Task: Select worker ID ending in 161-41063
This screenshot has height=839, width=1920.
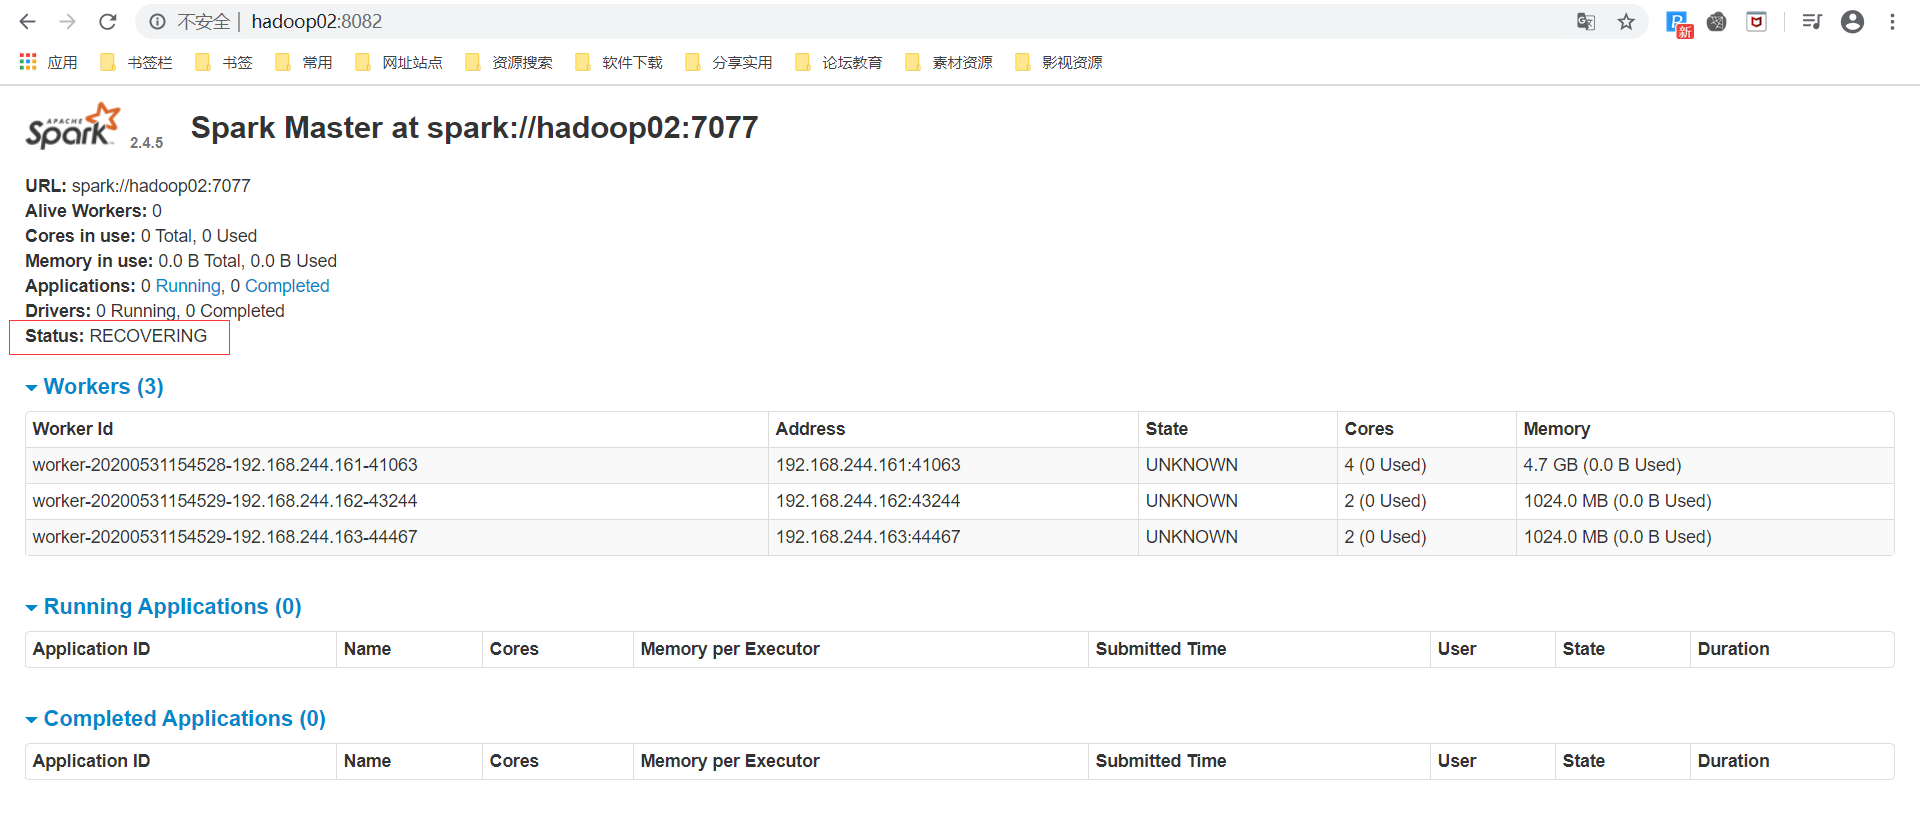Action: [225, 465]
